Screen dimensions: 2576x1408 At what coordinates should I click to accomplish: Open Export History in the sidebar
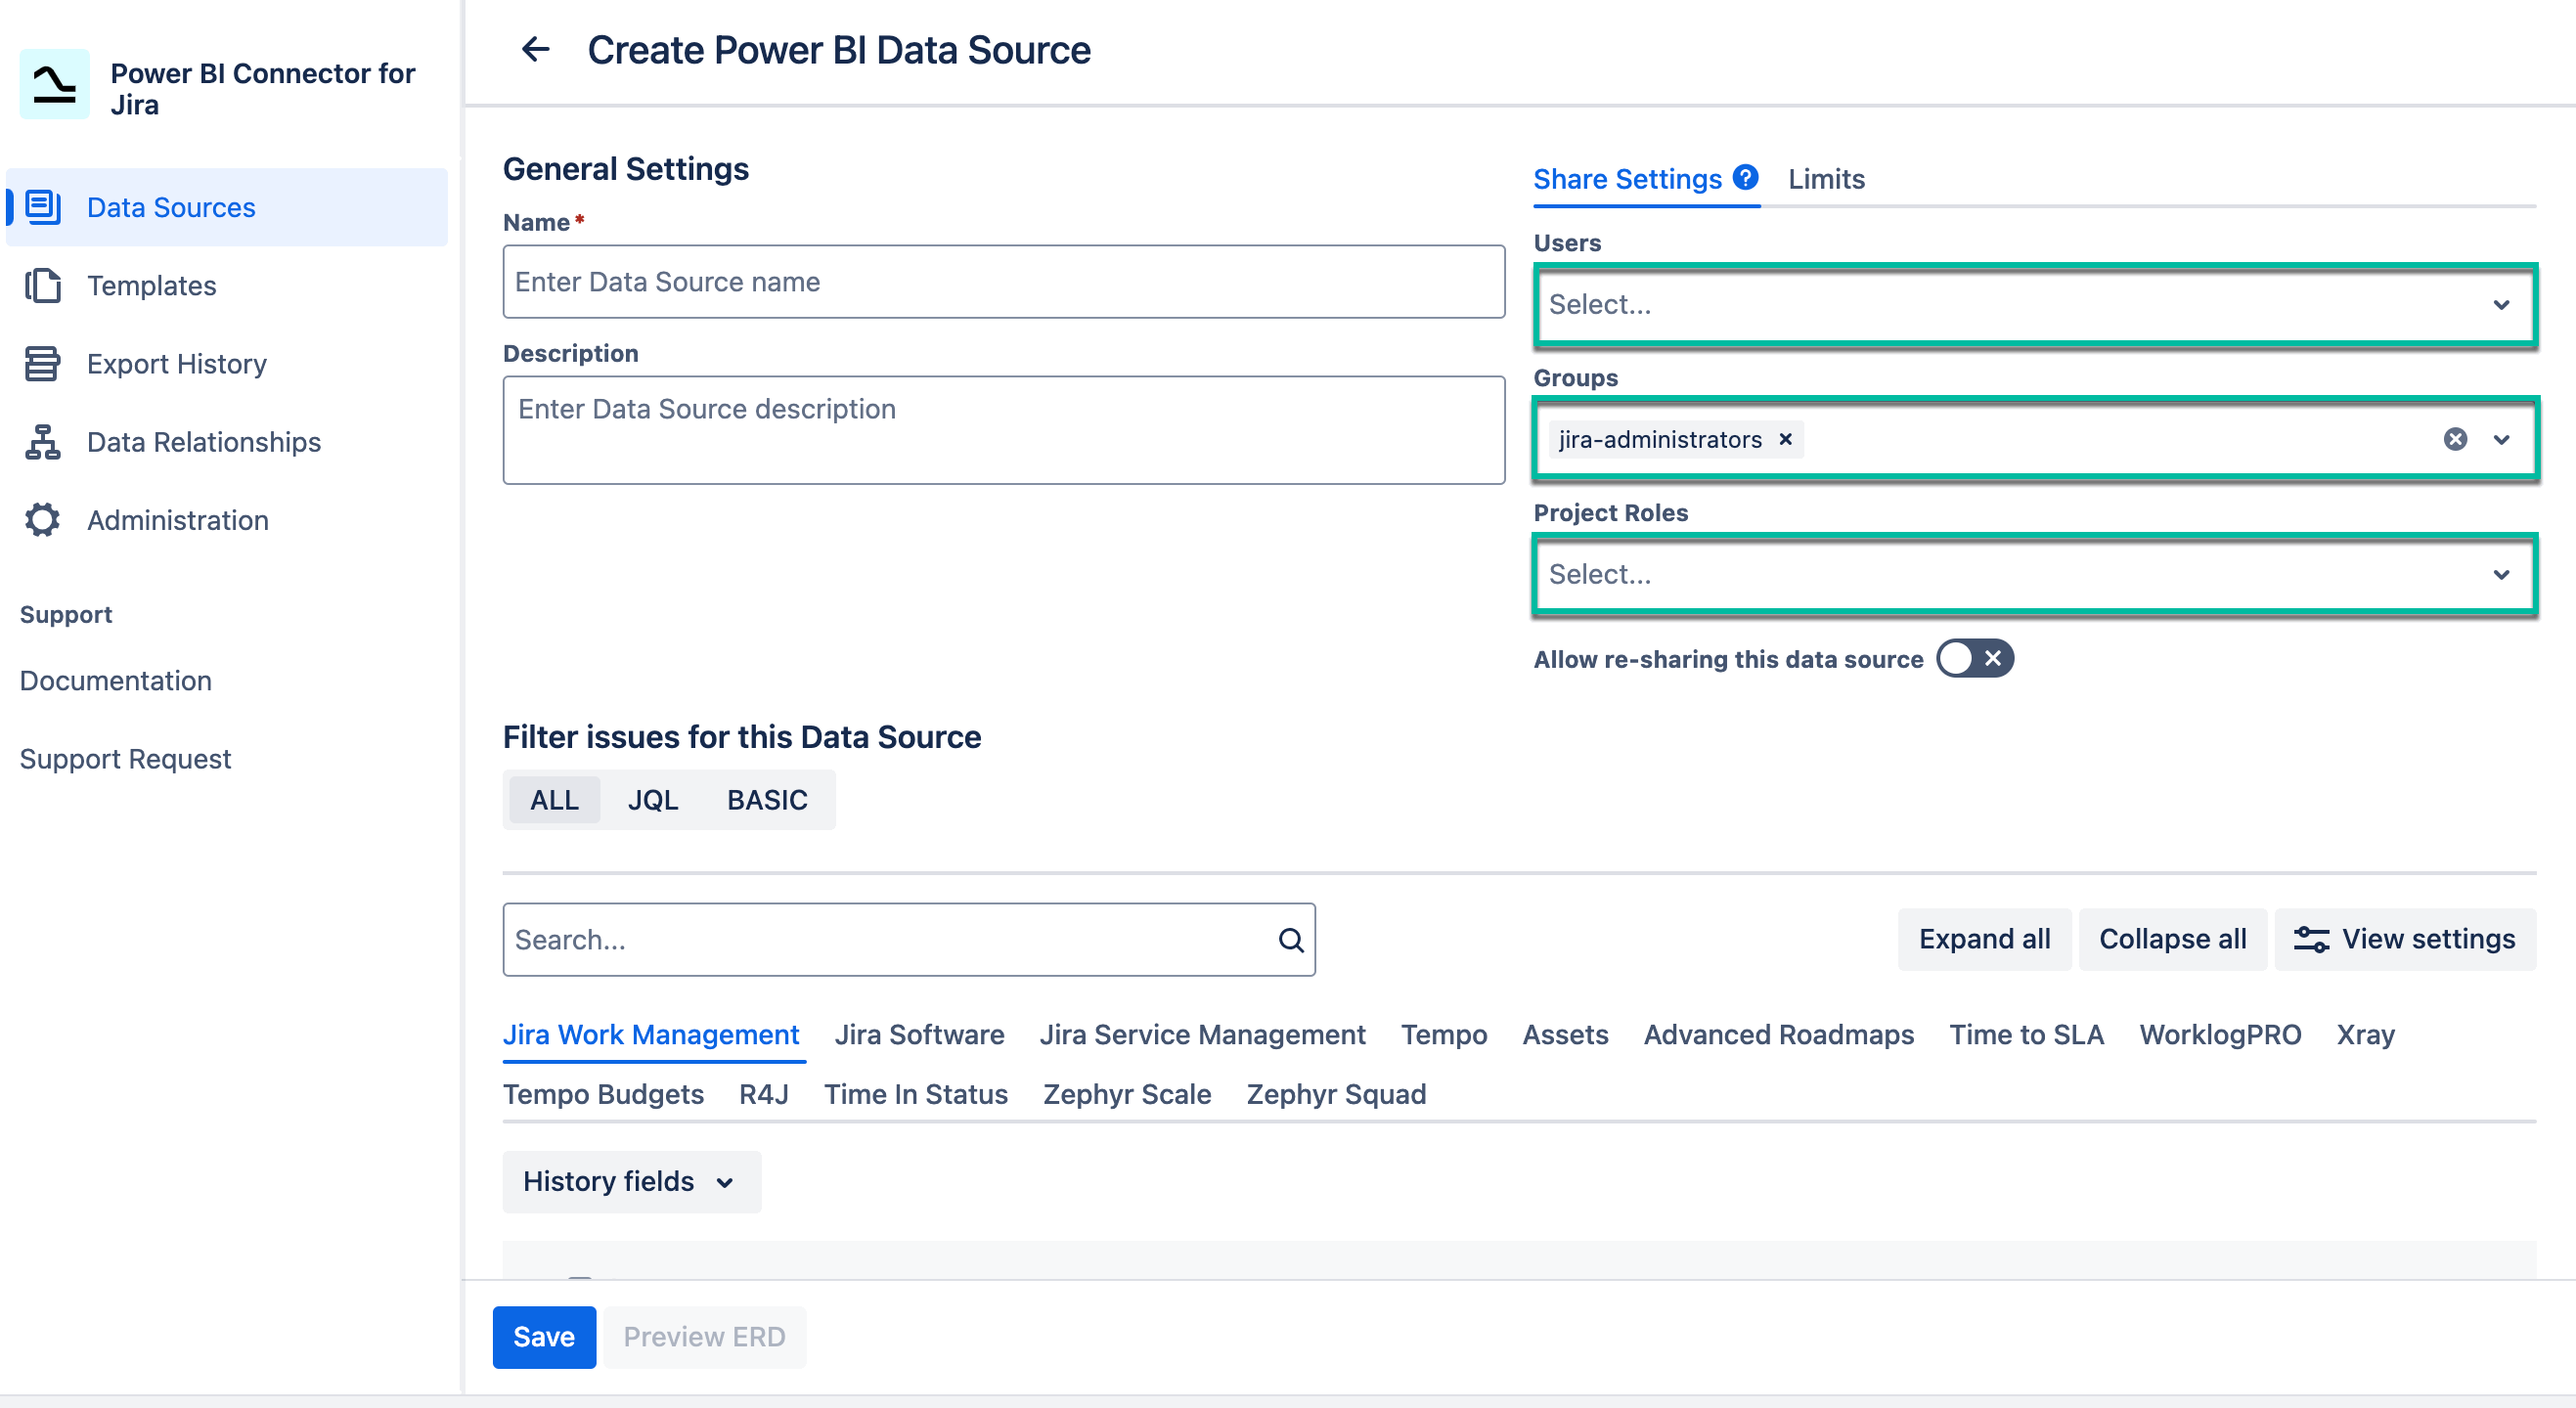[x=176, y=364]
